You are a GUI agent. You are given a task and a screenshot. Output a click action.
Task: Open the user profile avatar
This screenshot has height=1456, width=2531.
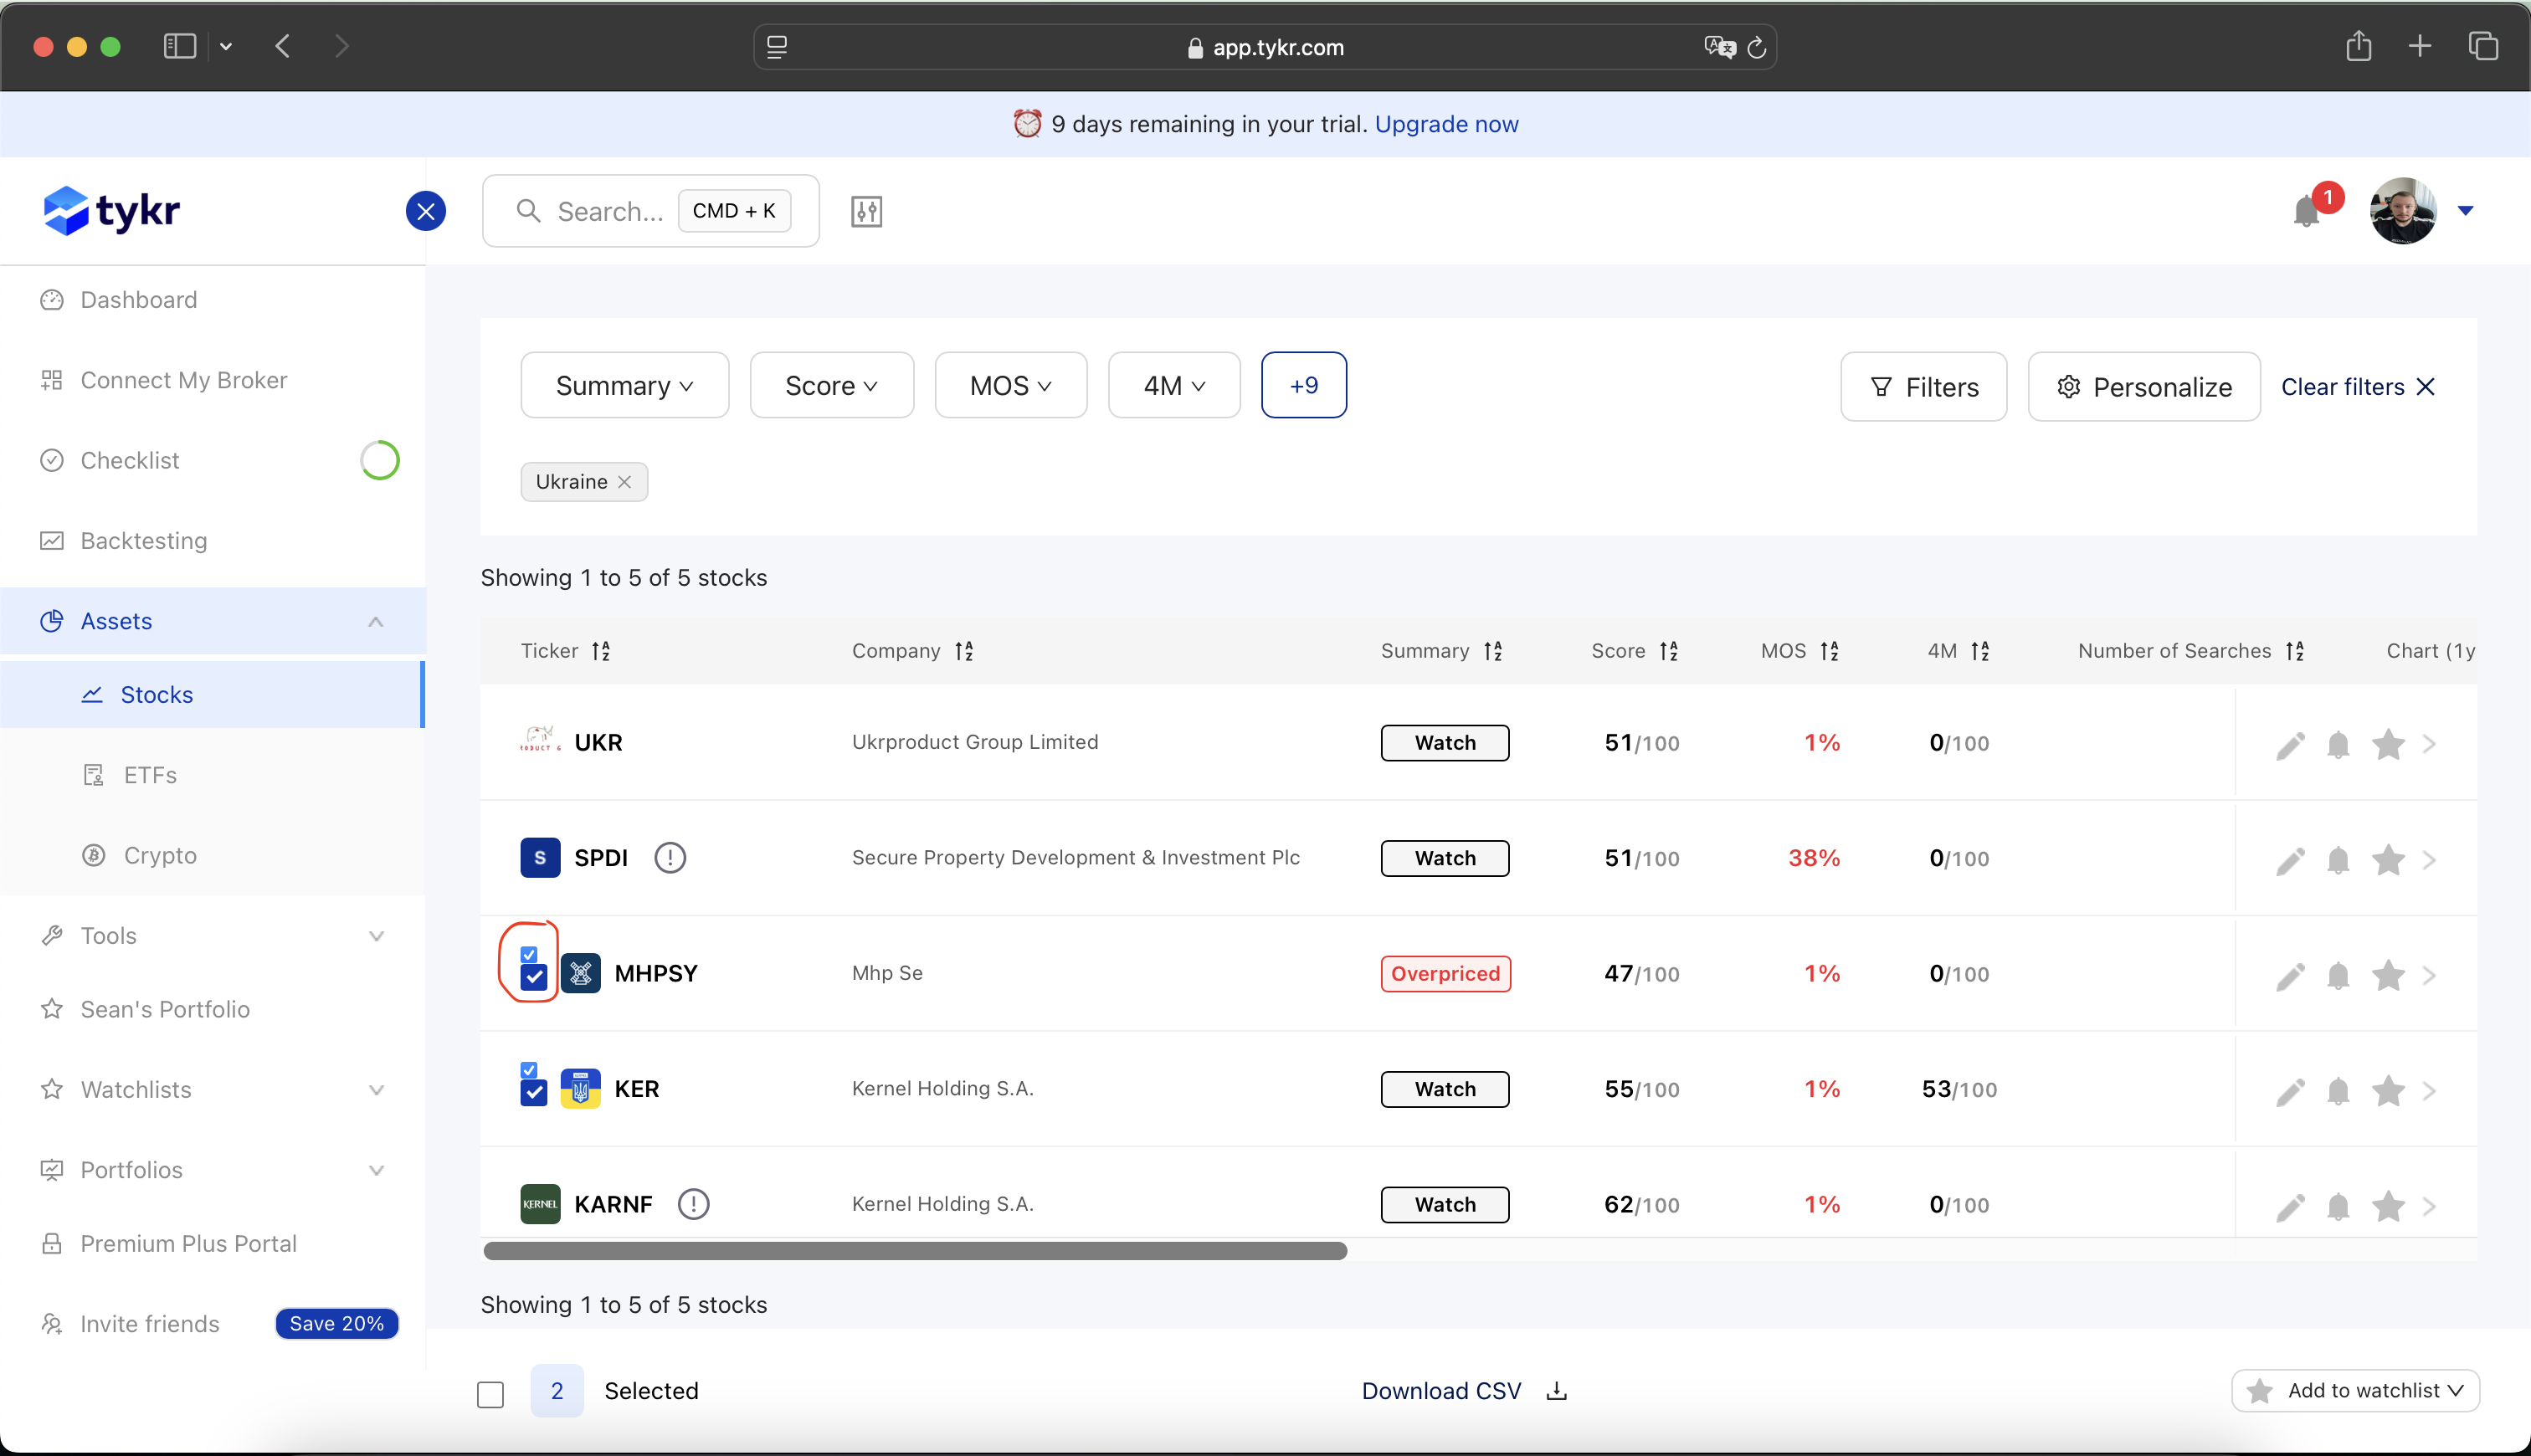point(2402,211)
